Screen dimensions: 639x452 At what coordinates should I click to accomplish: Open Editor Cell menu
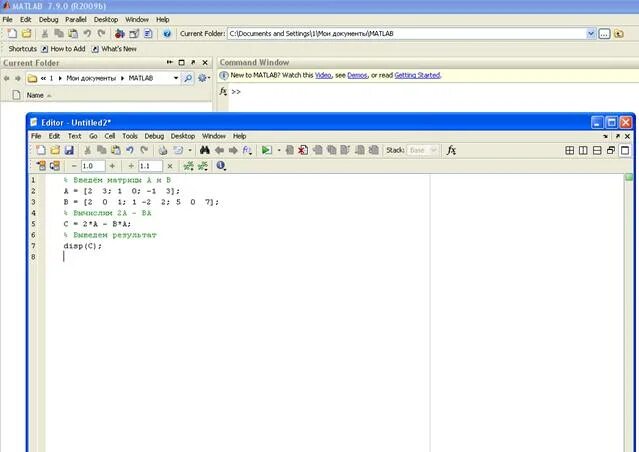pos(110,136)
